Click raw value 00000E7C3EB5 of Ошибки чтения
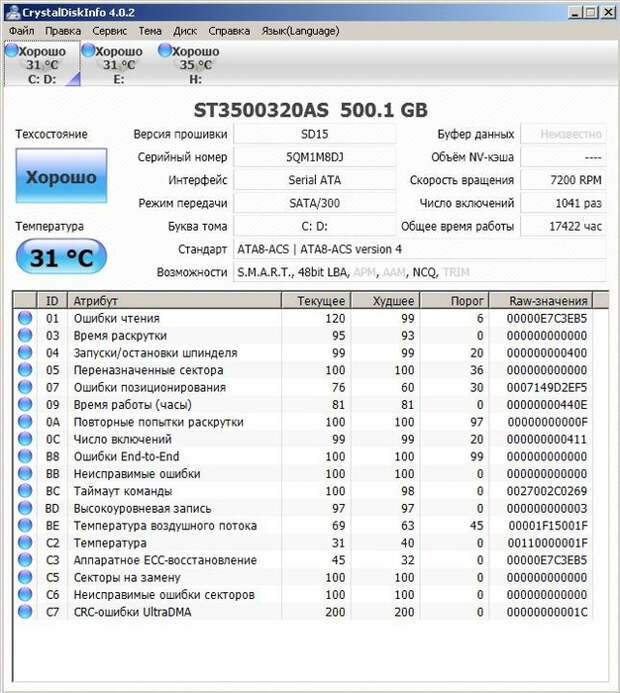 (547, 318)
